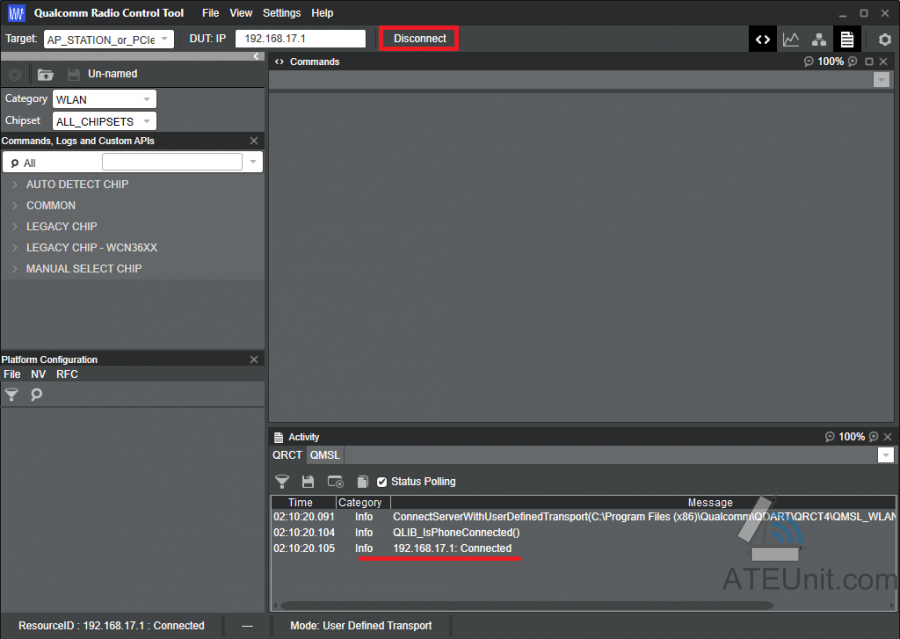Viewport: 900px width, 639px height.
Task: Save the Un-named file with the disk icon
Action: pyautogui.click(x=73, y=74)
